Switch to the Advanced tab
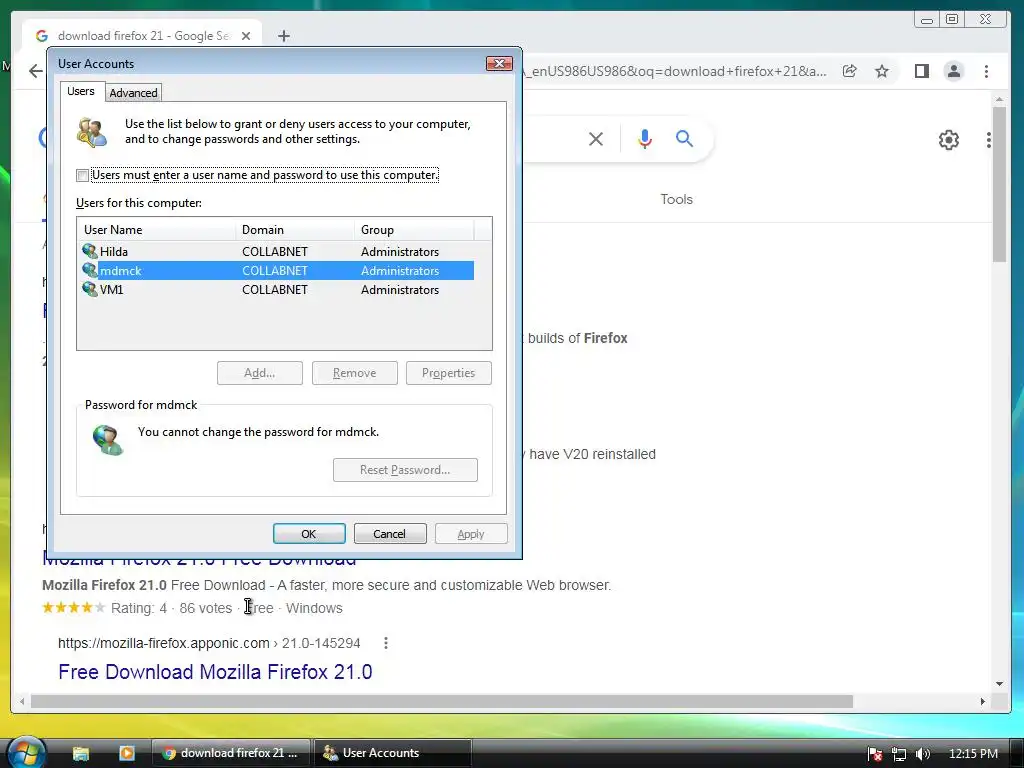Image resolution: width=1024 pixels, height=768 pixels. click(x=133, y=93)
